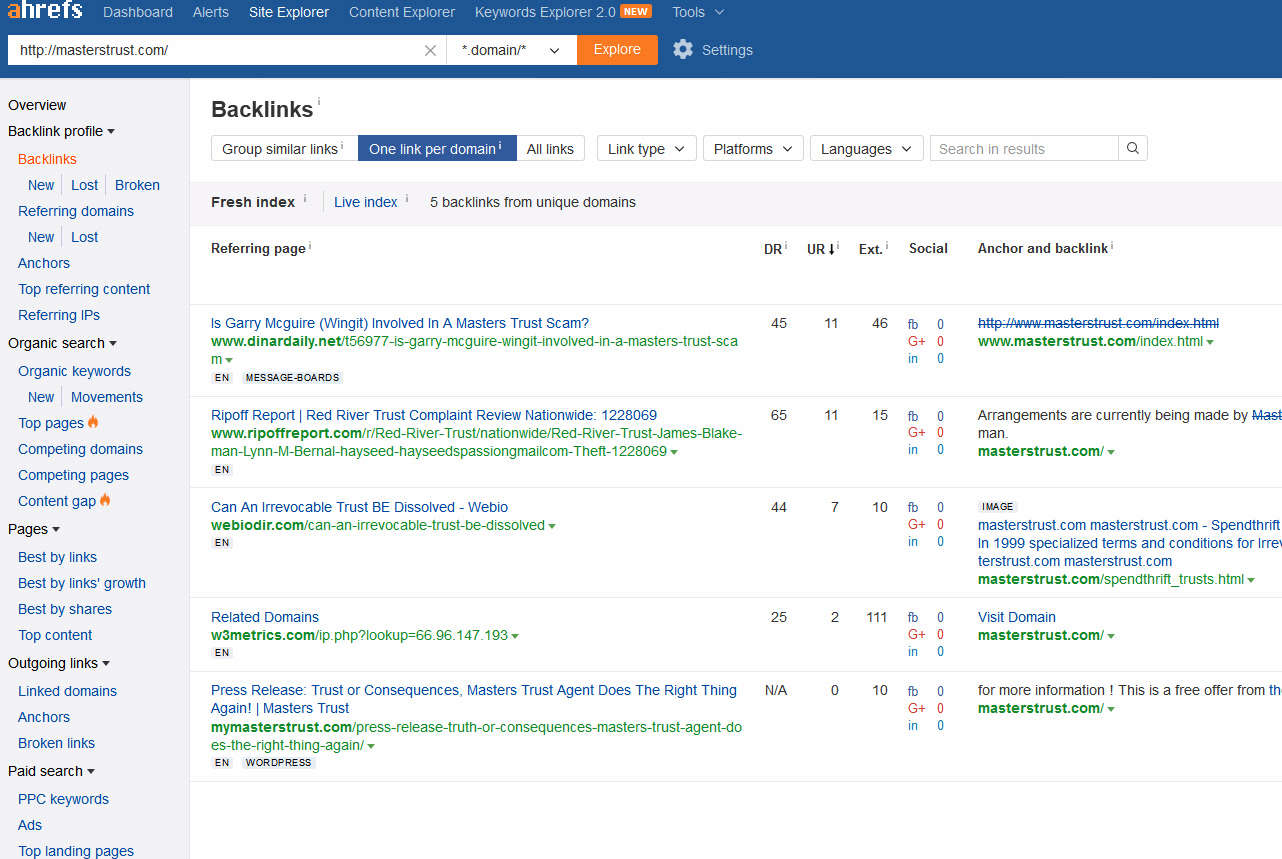The width and height of the screenshot is (1282, 859).
Task: Select Group similar links option
Action: pyautogui.click(x=284, y=148)
